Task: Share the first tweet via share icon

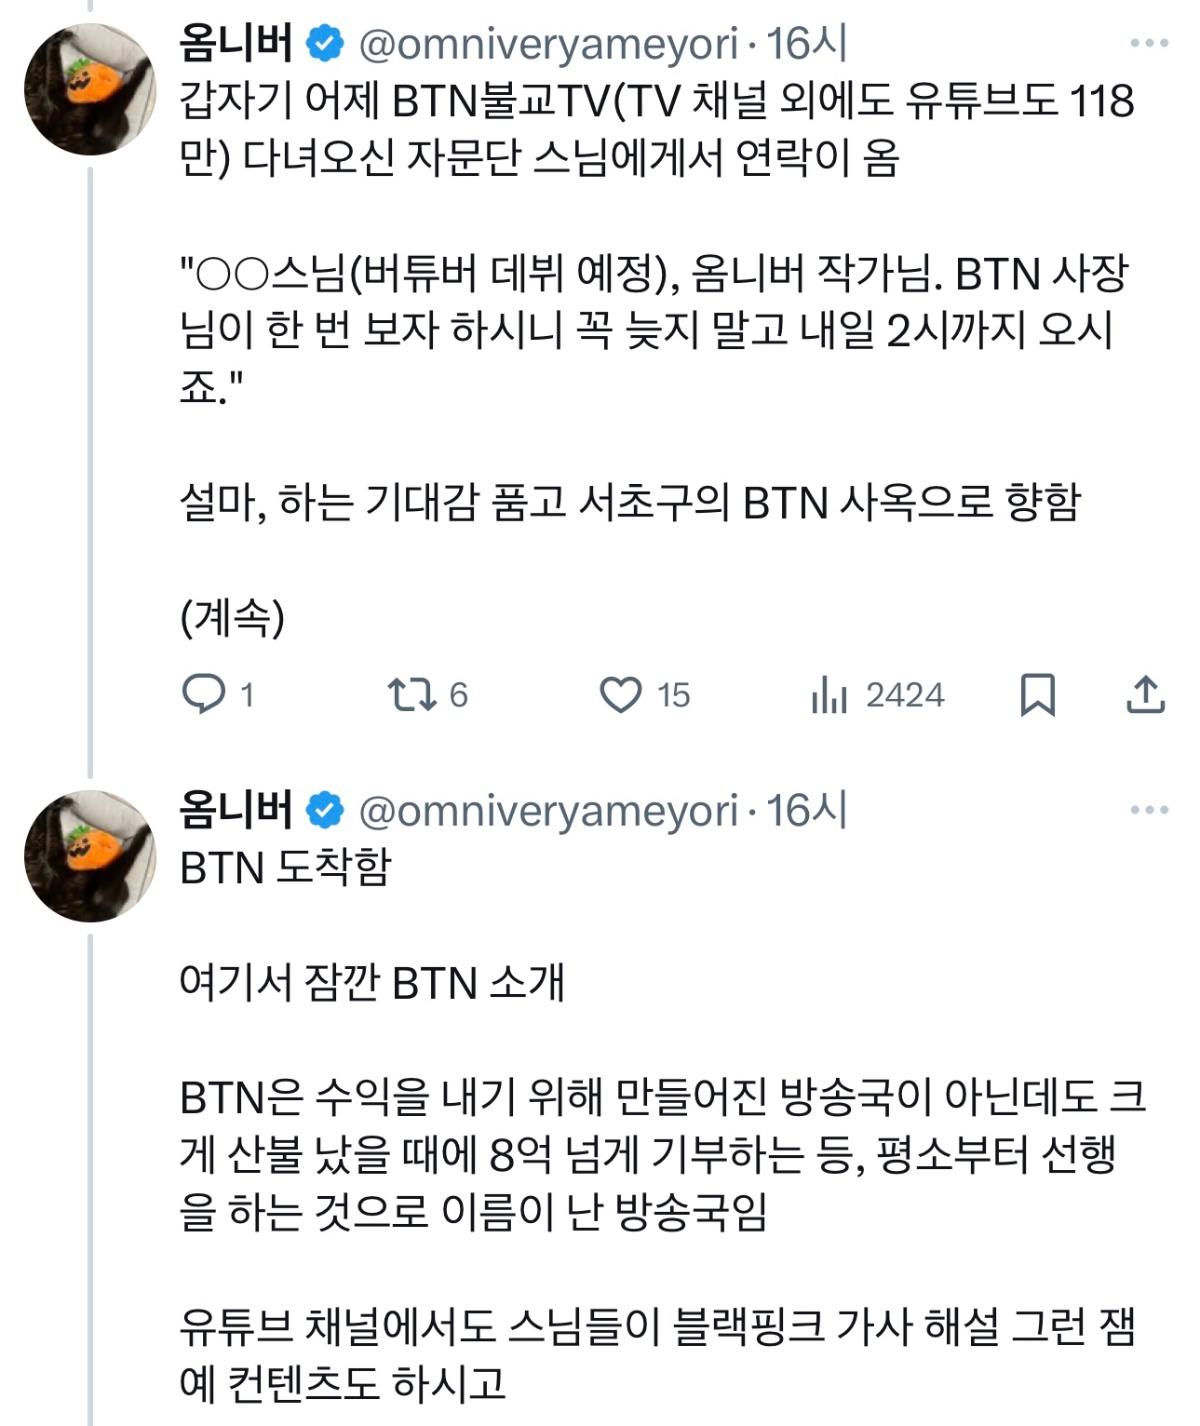Action: (1145, 694)
